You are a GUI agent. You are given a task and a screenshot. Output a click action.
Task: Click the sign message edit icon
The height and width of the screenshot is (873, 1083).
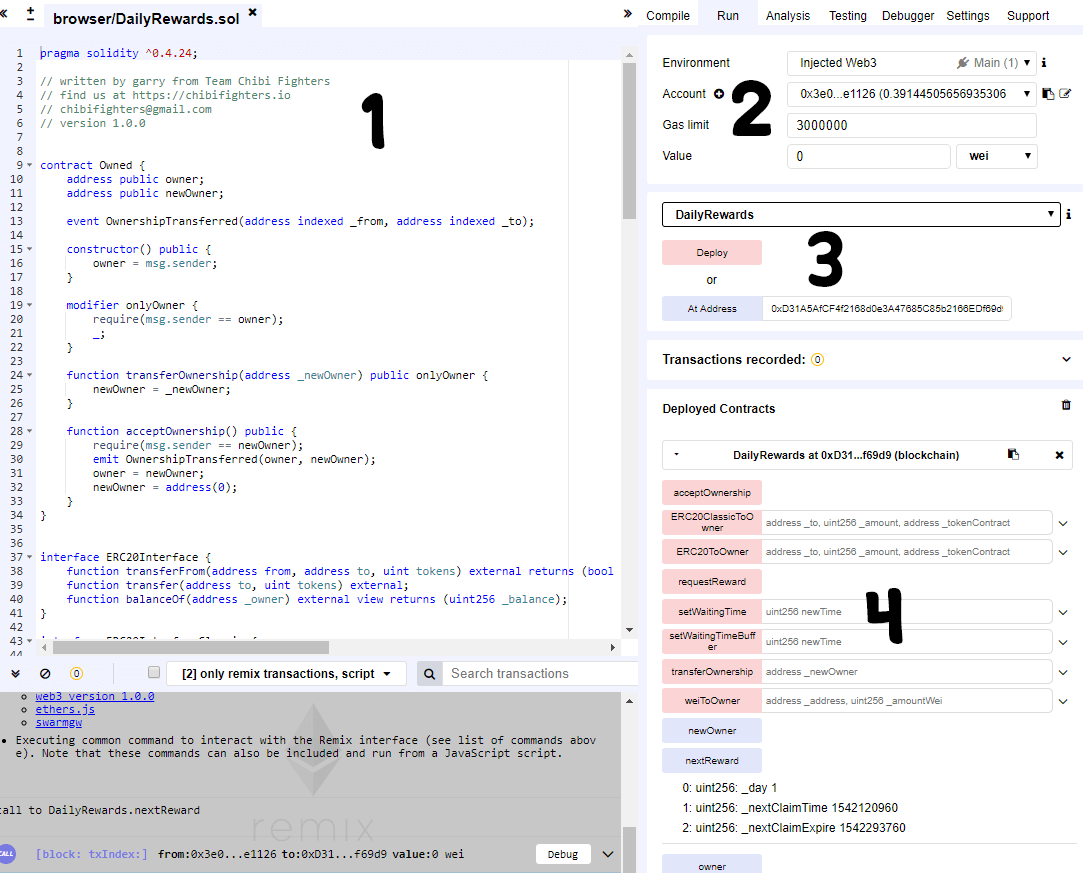point(1065,94)
